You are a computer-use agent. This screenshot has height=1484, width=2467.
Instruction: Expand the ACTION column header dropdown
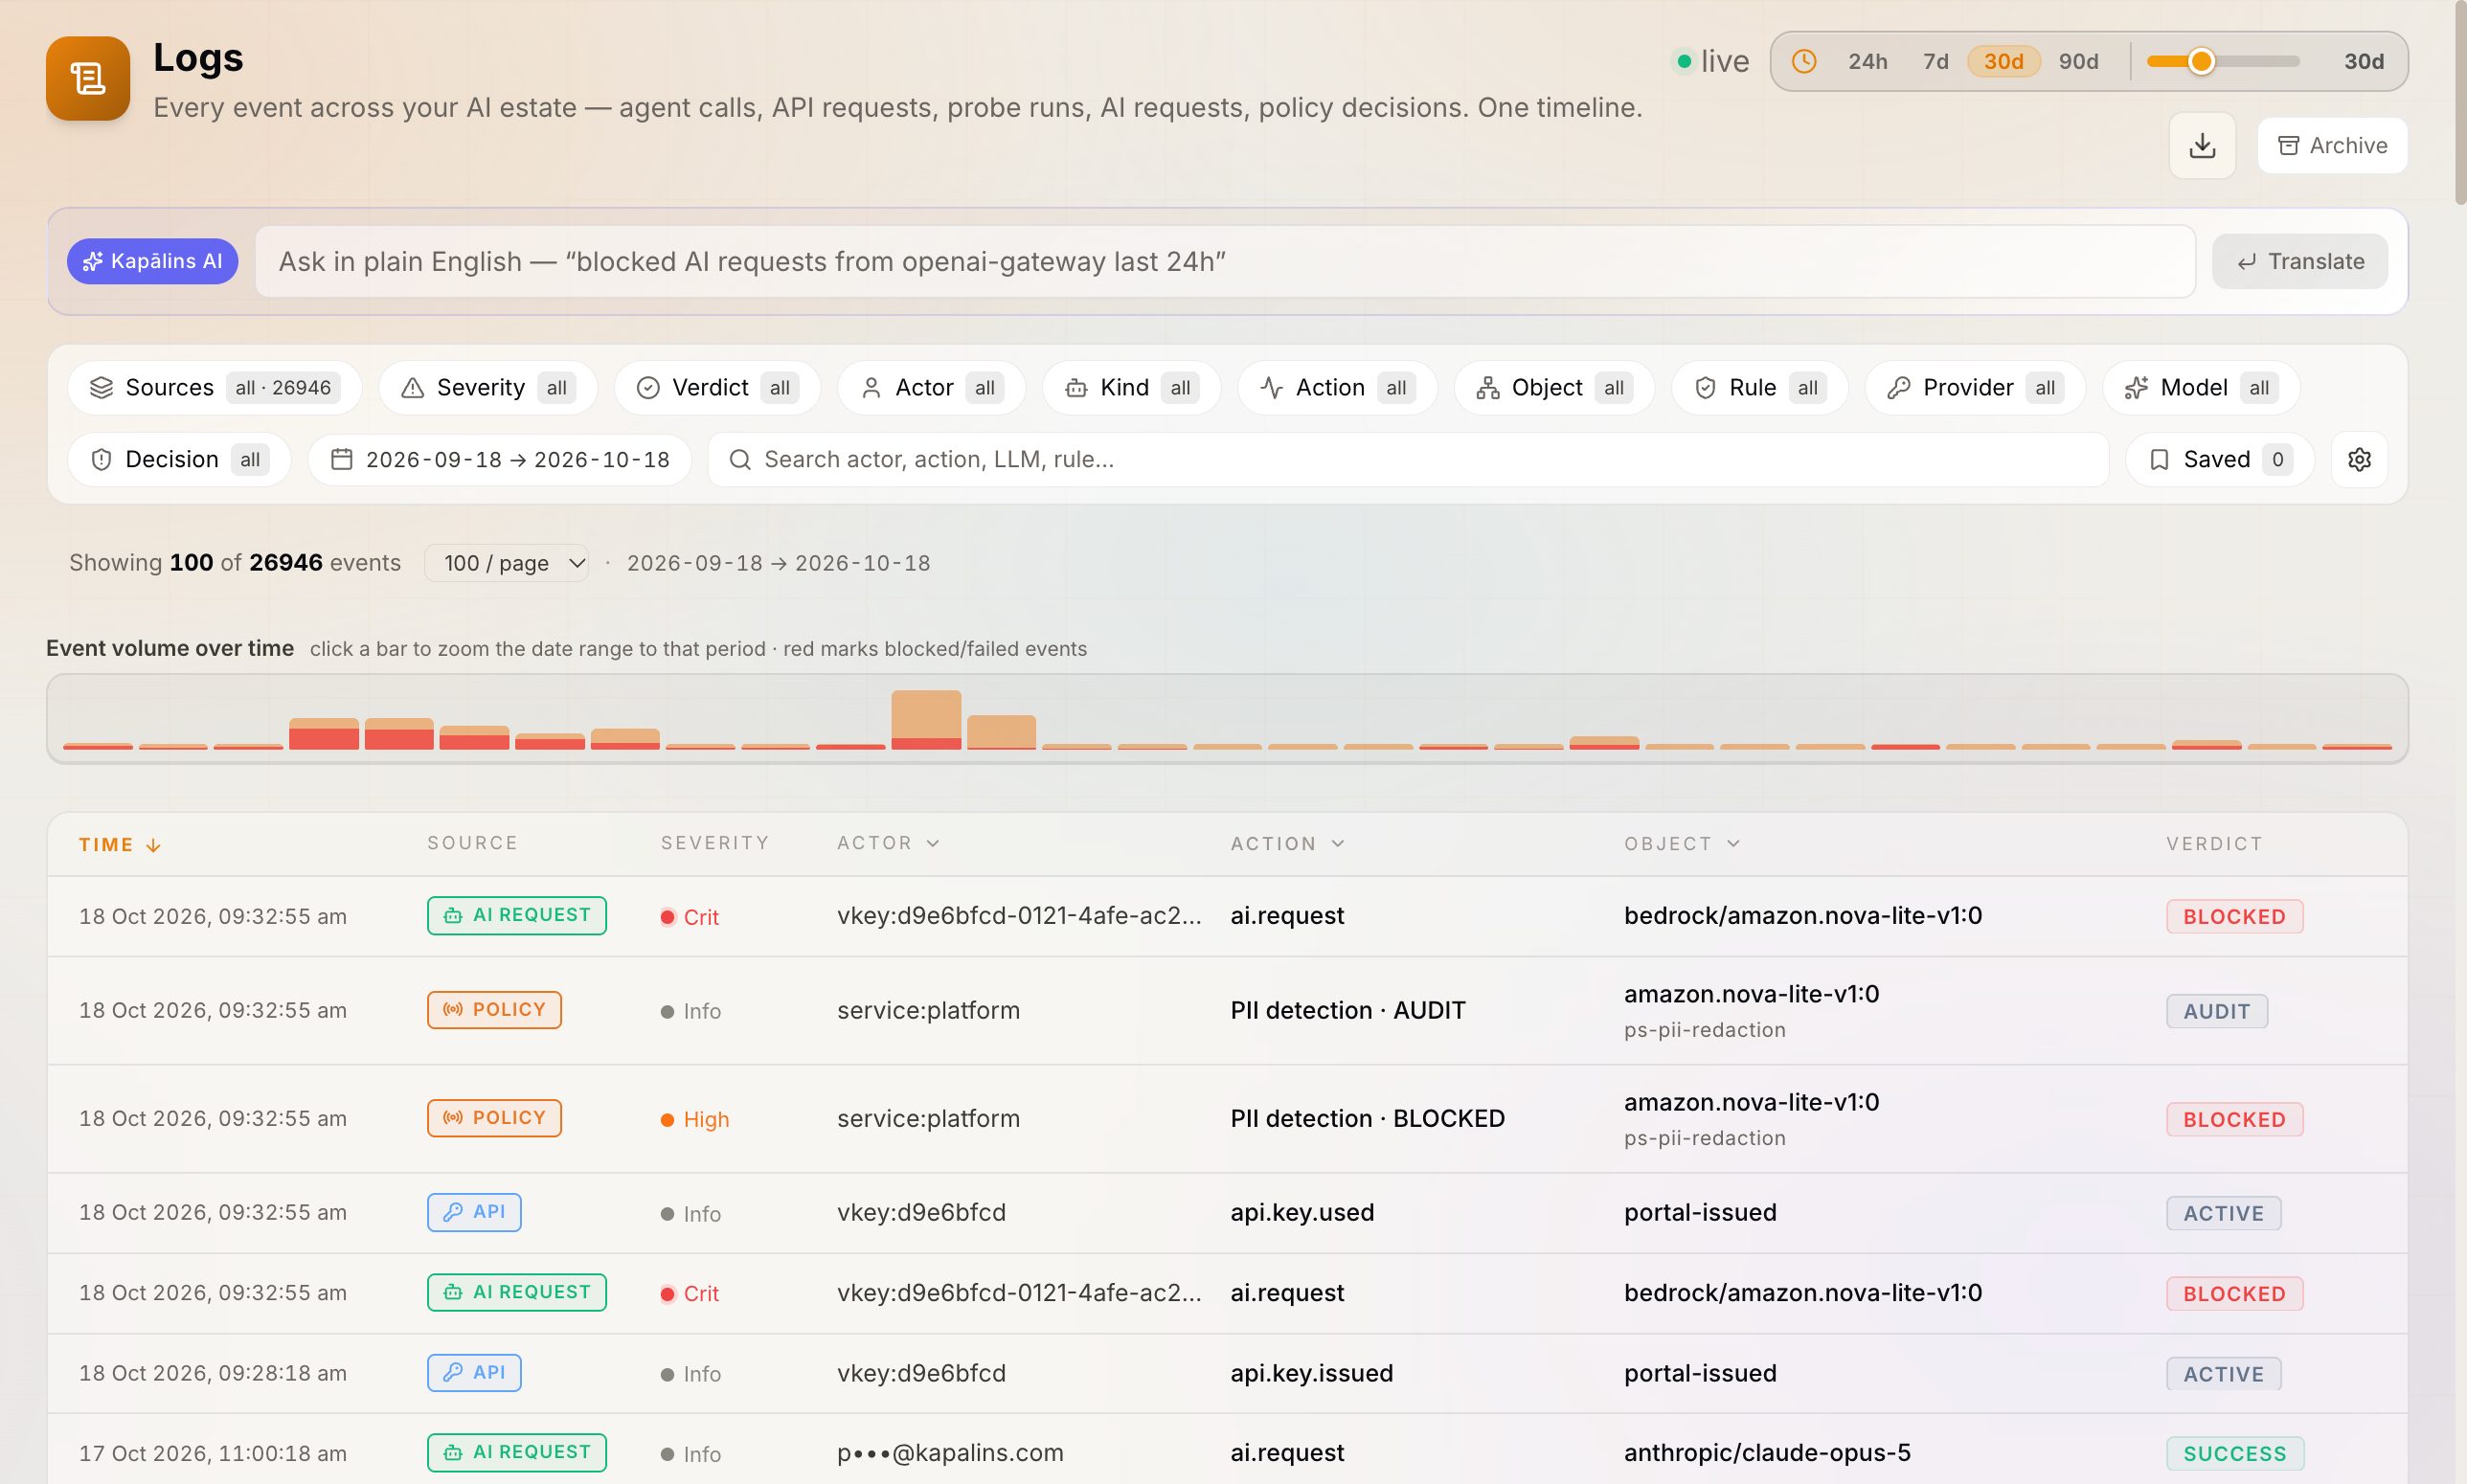coord(1287,843)
